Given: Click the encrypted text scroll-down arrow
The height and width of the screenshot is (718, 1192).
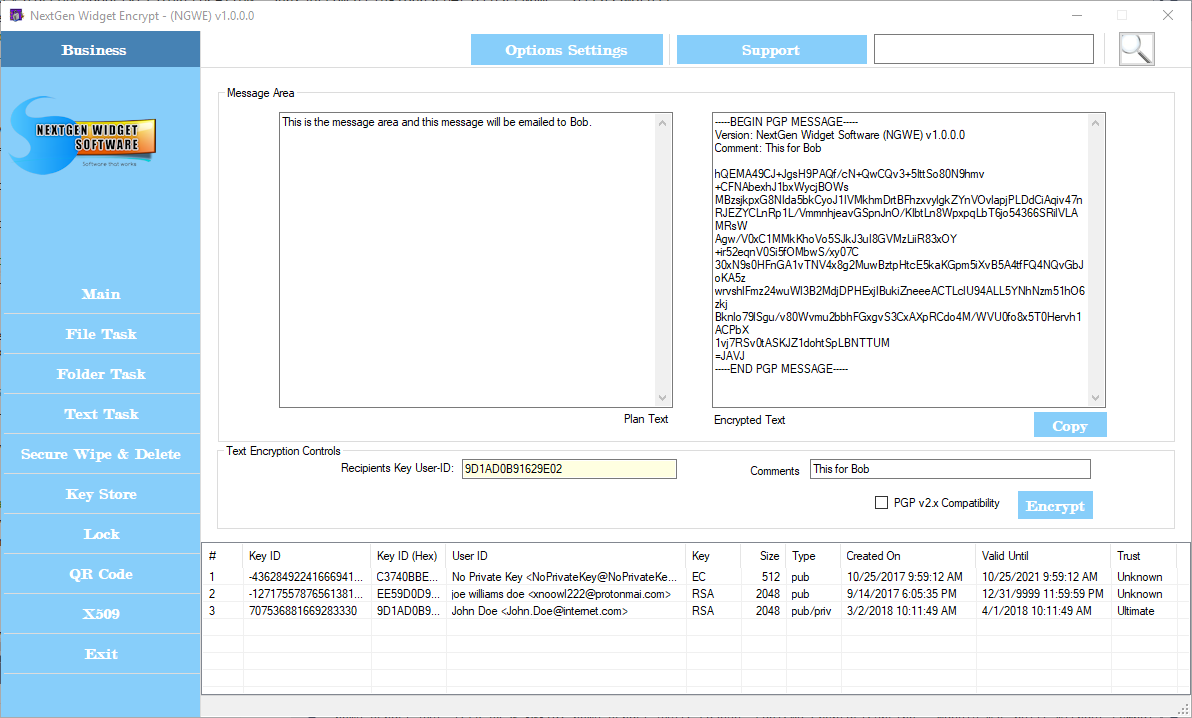Looking at the screenshot, I should [x=1095, y=398].
